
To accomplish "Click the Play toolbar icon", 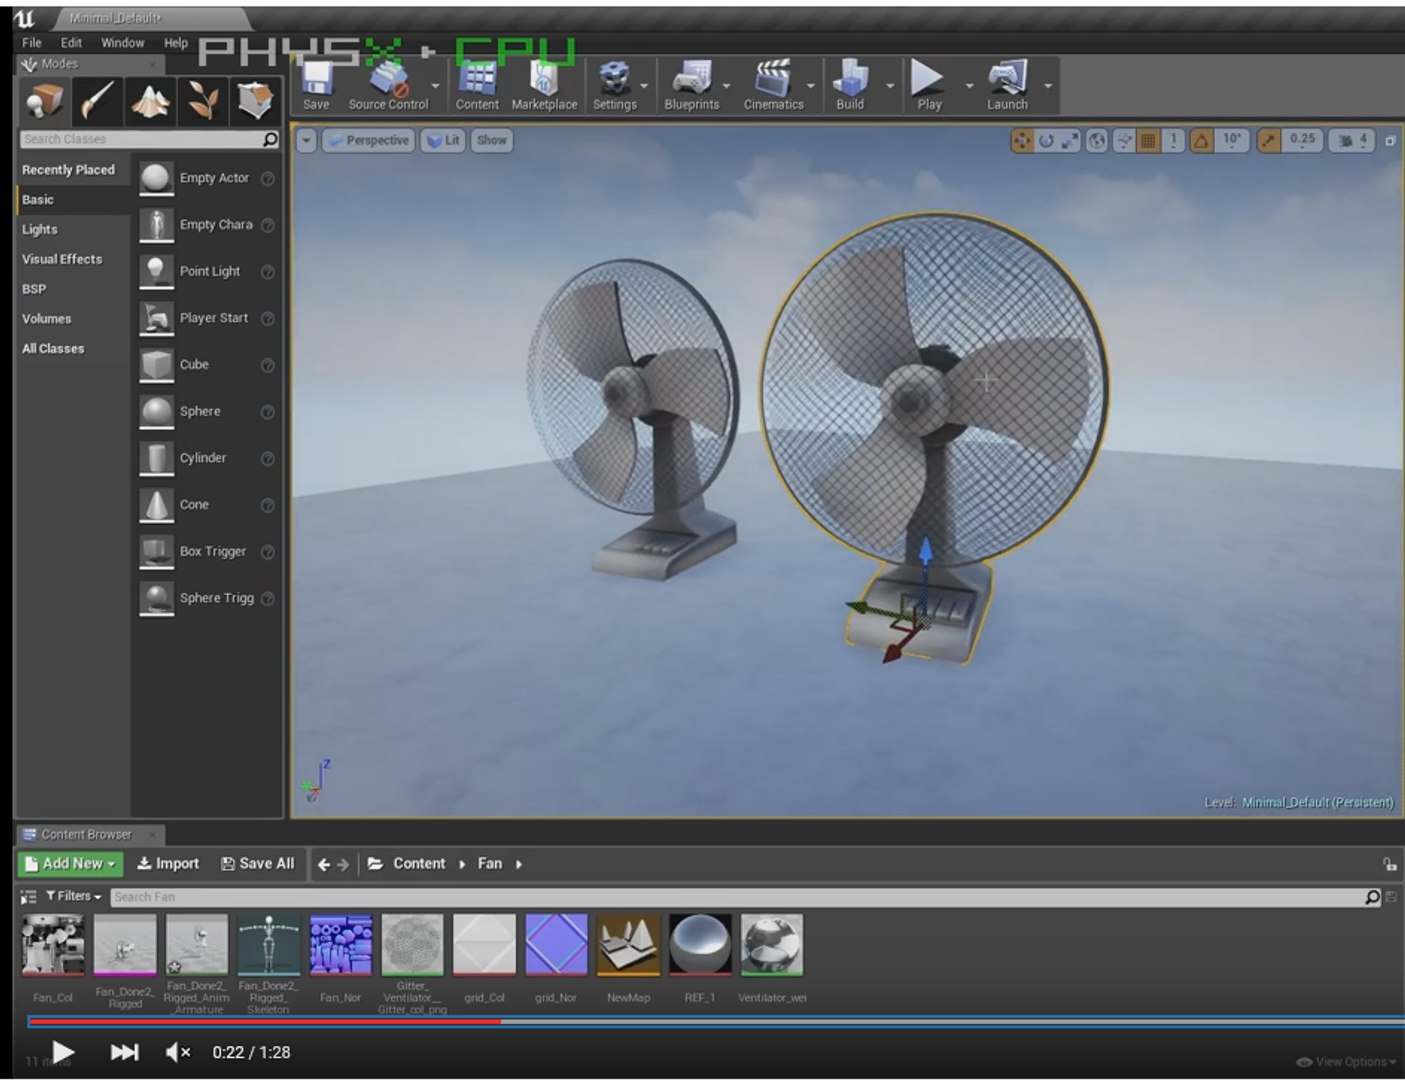I will click(x=929, y=85).
